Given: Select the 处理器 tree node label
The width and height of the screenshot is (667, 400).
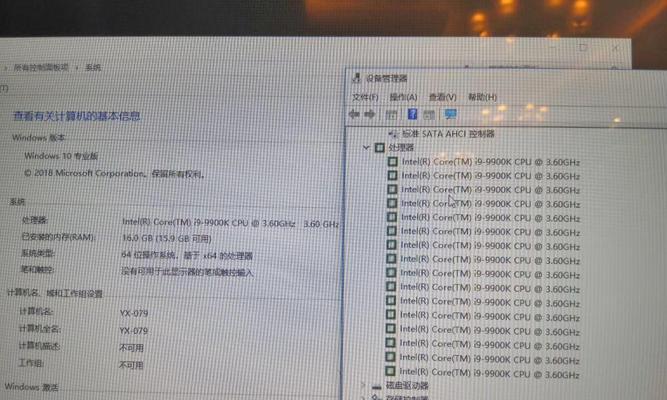Looking at the screenshot, I should point(401,148).
